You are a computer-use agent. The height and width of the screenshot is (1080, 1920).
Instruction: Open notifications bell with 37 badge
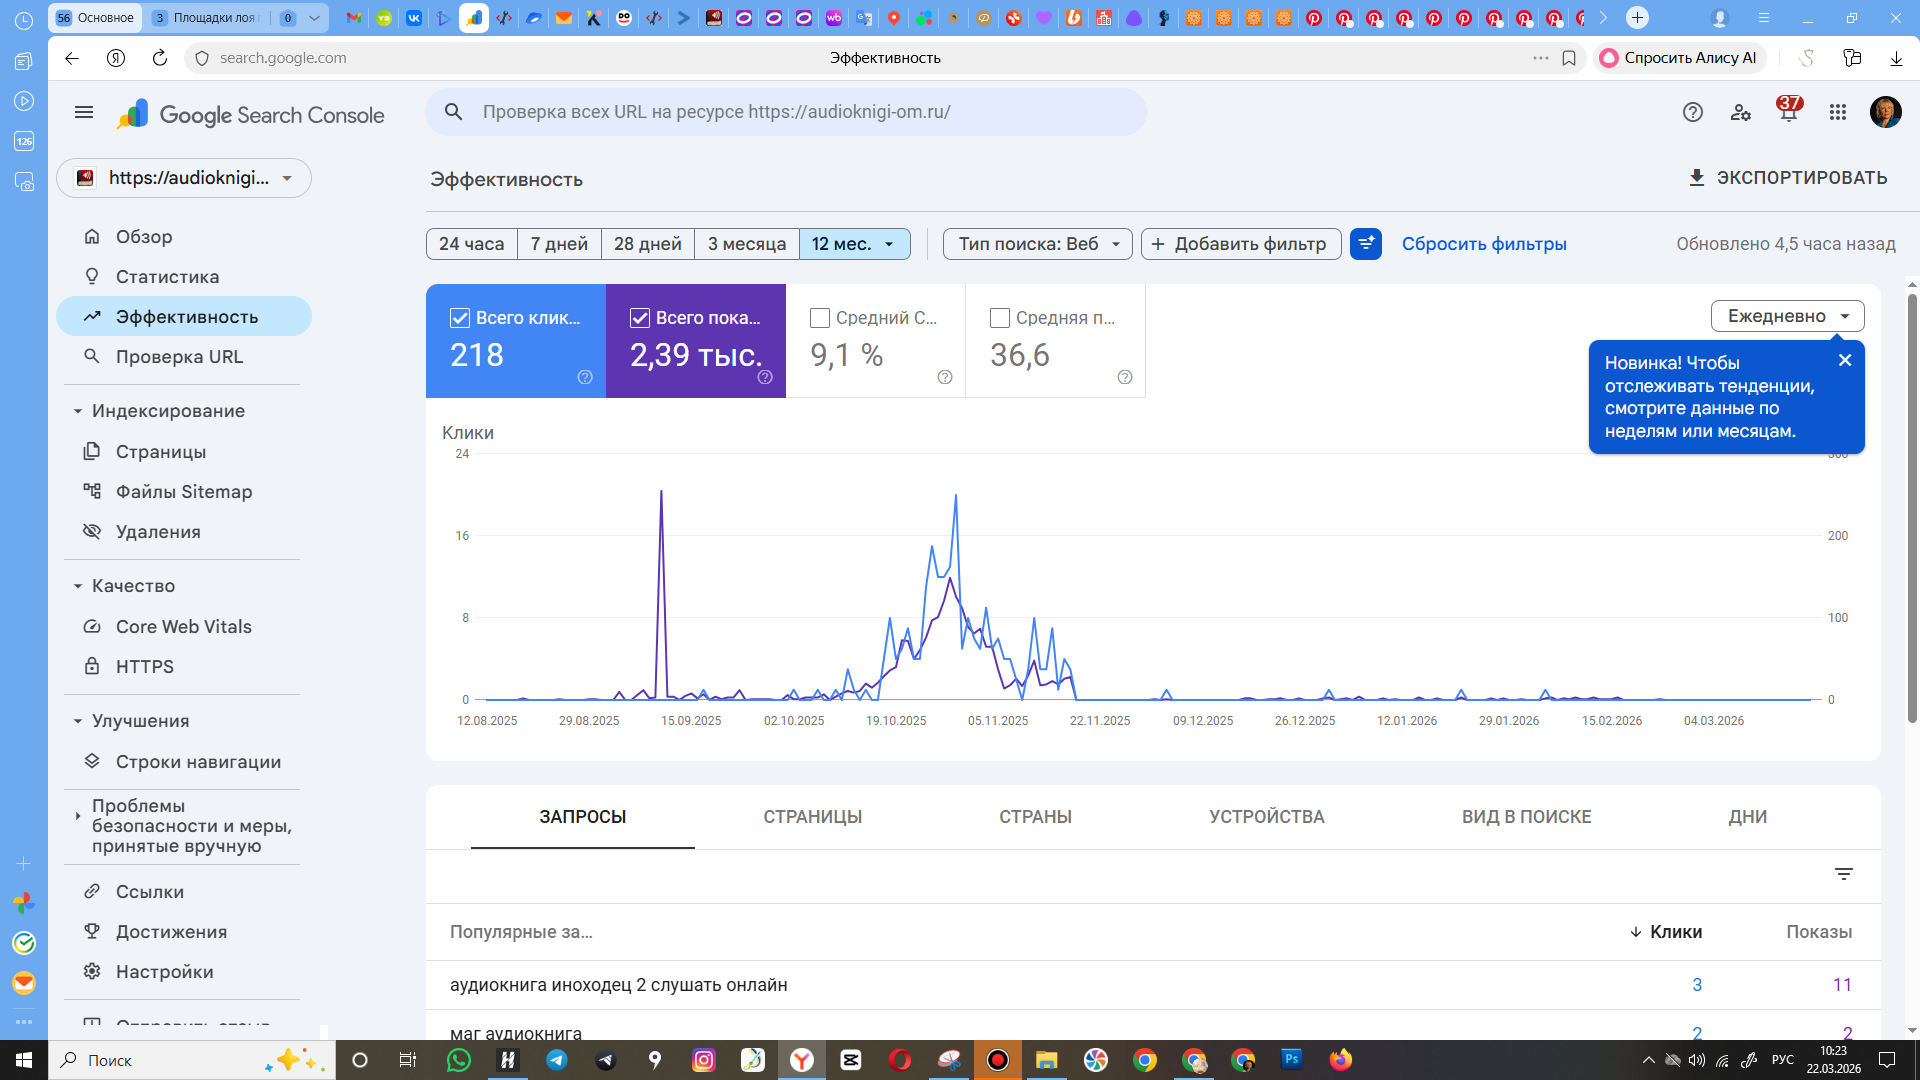tap(1788, 112)
